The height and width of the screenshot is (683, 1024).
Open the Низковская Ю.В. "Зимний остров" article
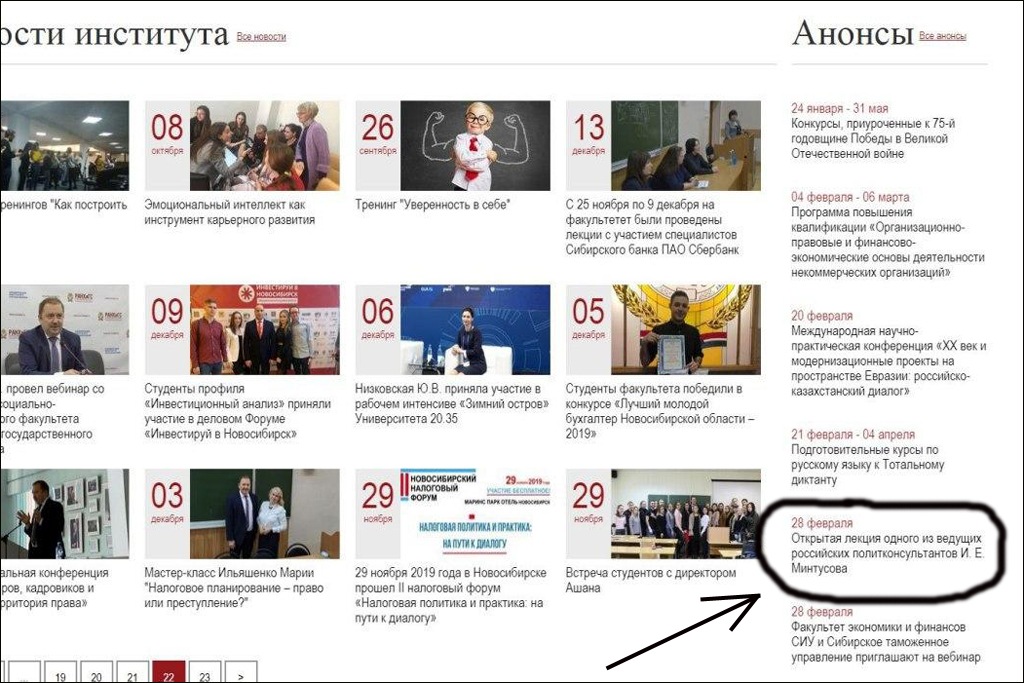(x=451, y=403)
